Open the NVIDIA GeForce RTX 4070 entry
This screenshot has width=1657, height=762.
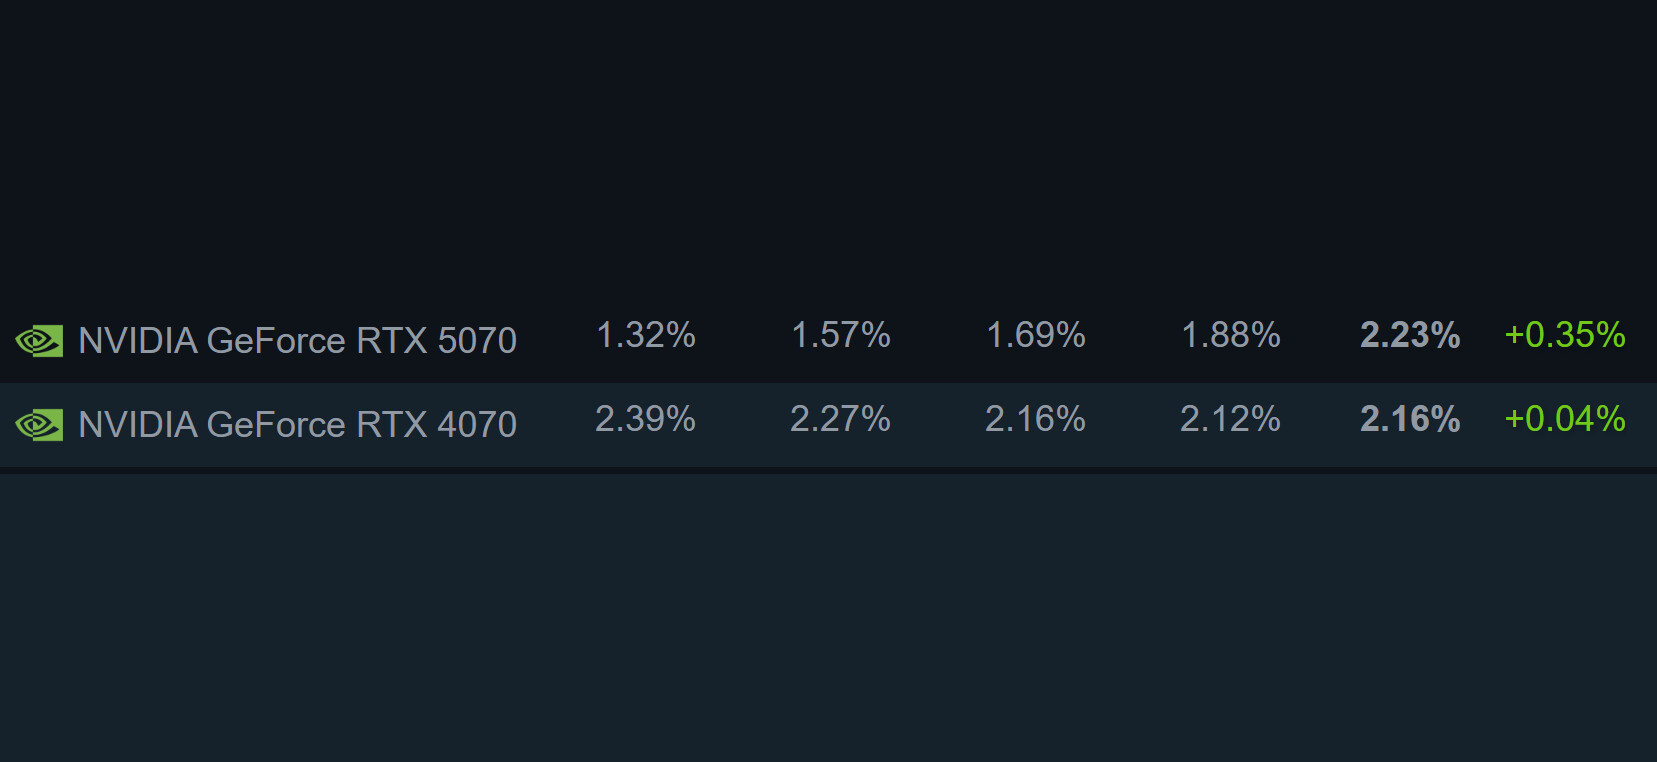click(x=297, y=425)
